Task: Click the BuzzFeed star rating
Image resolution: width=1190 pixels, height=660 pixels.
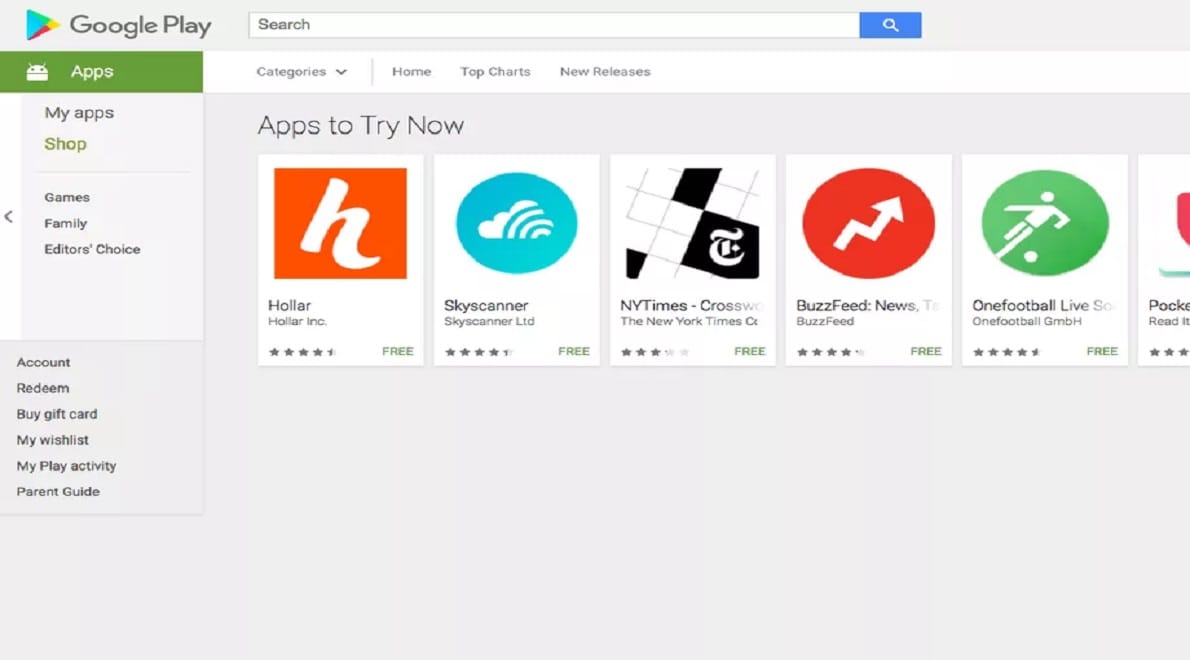Action: click(830, 352)
